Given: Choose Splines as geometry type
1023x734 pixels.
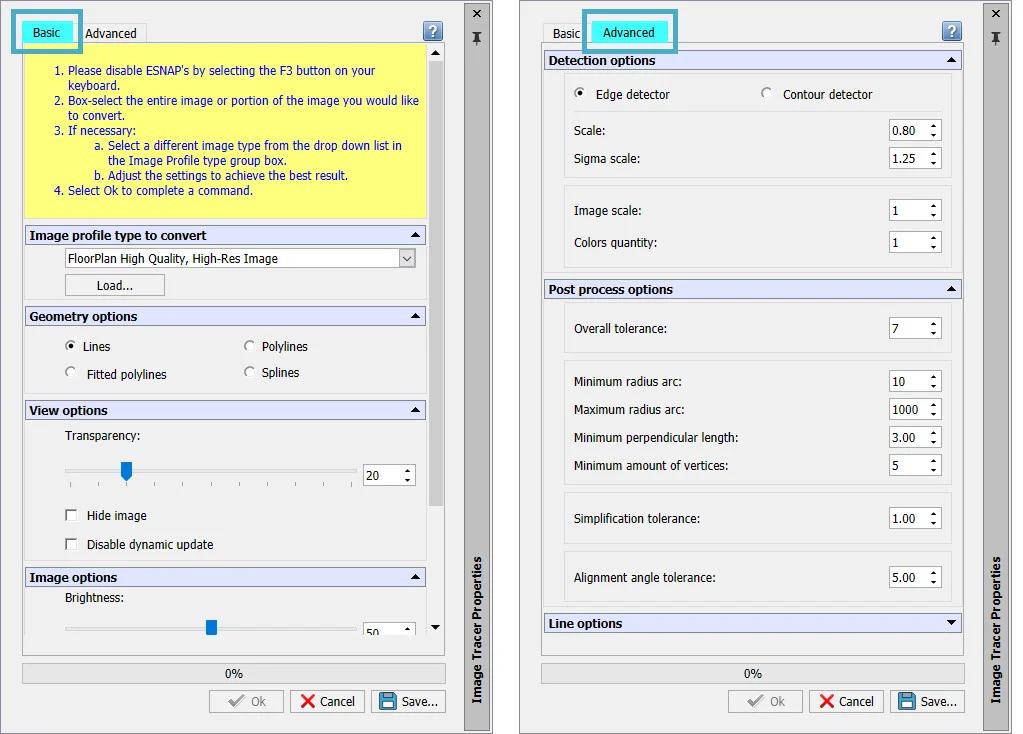Looking at the screenshot, I should pos(250,372).
